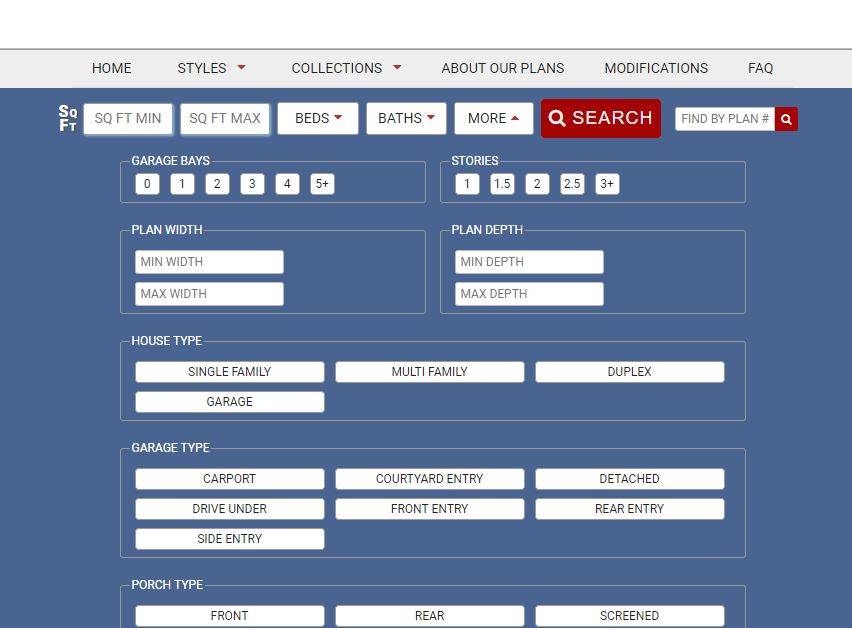
Task: Open the FAQ page
Action: click(x=760, y=68)
